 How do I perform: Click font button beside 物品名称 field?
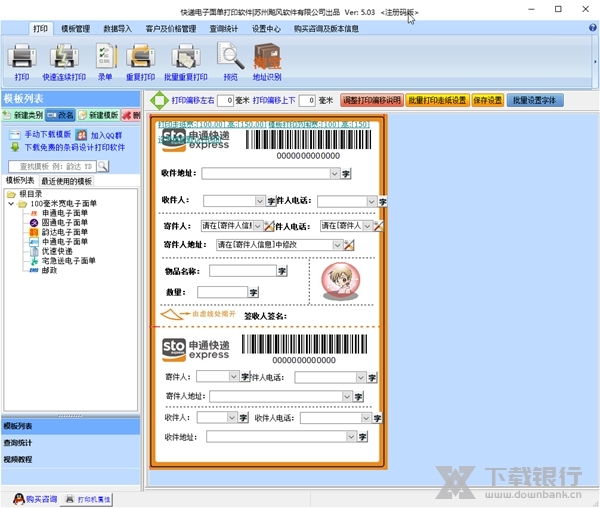coord(282,271)
